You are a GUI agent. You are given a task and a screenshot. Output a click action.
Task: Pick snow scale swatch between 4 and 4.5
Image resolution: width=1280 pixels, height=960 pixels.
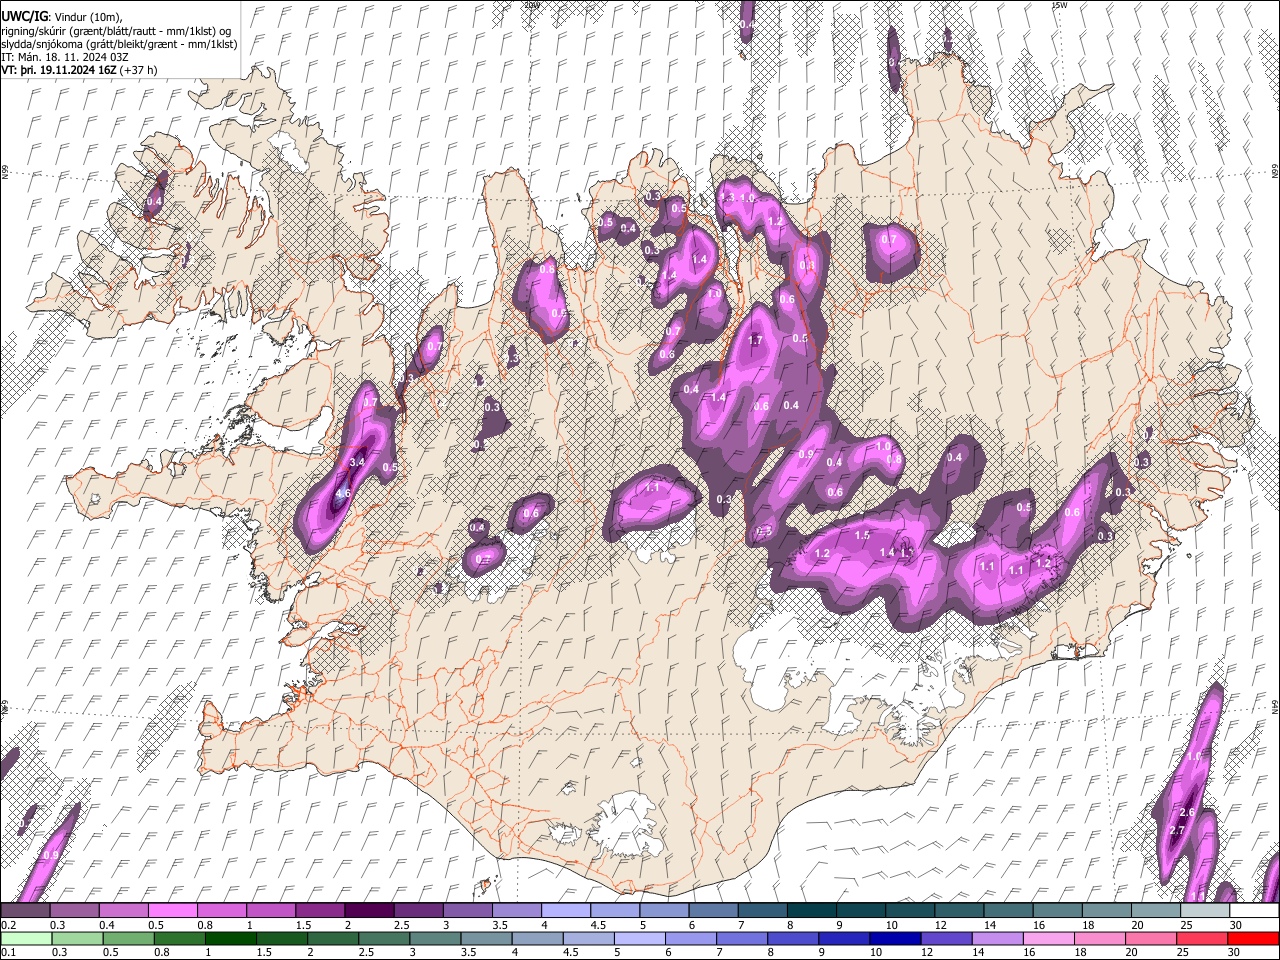pos(566,911)
